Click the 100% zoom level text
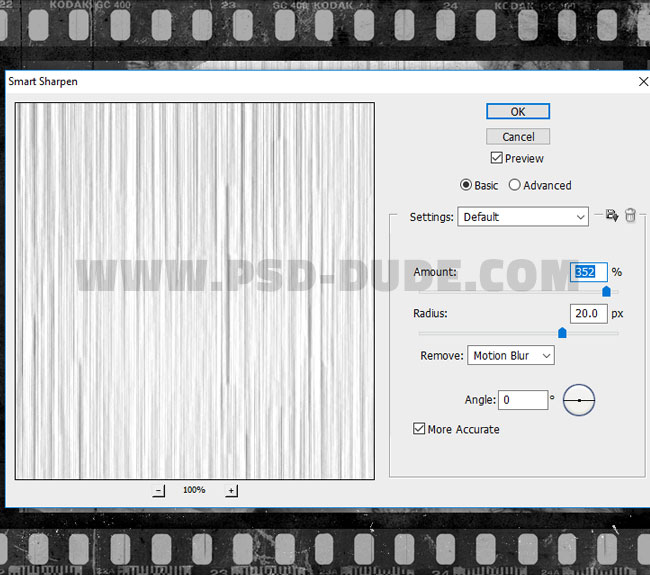Viewport: 650px width, 575px height. (194, 490)
